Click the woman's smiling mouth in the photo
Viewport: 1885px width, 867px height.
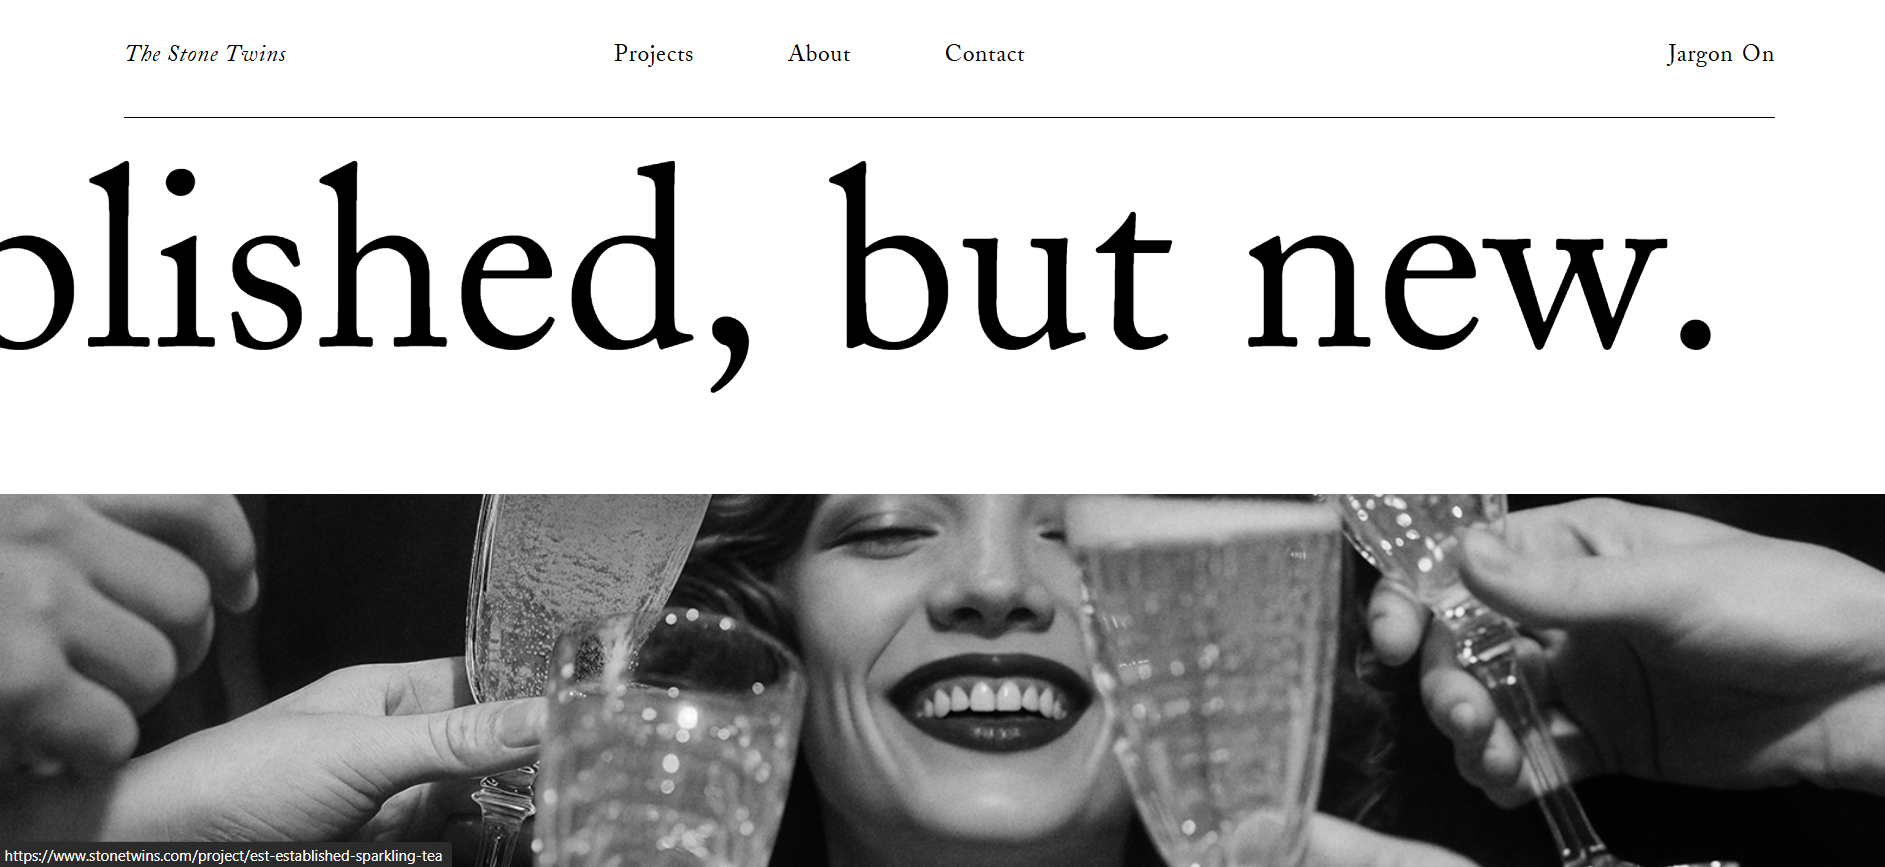(x=990, y=702)
